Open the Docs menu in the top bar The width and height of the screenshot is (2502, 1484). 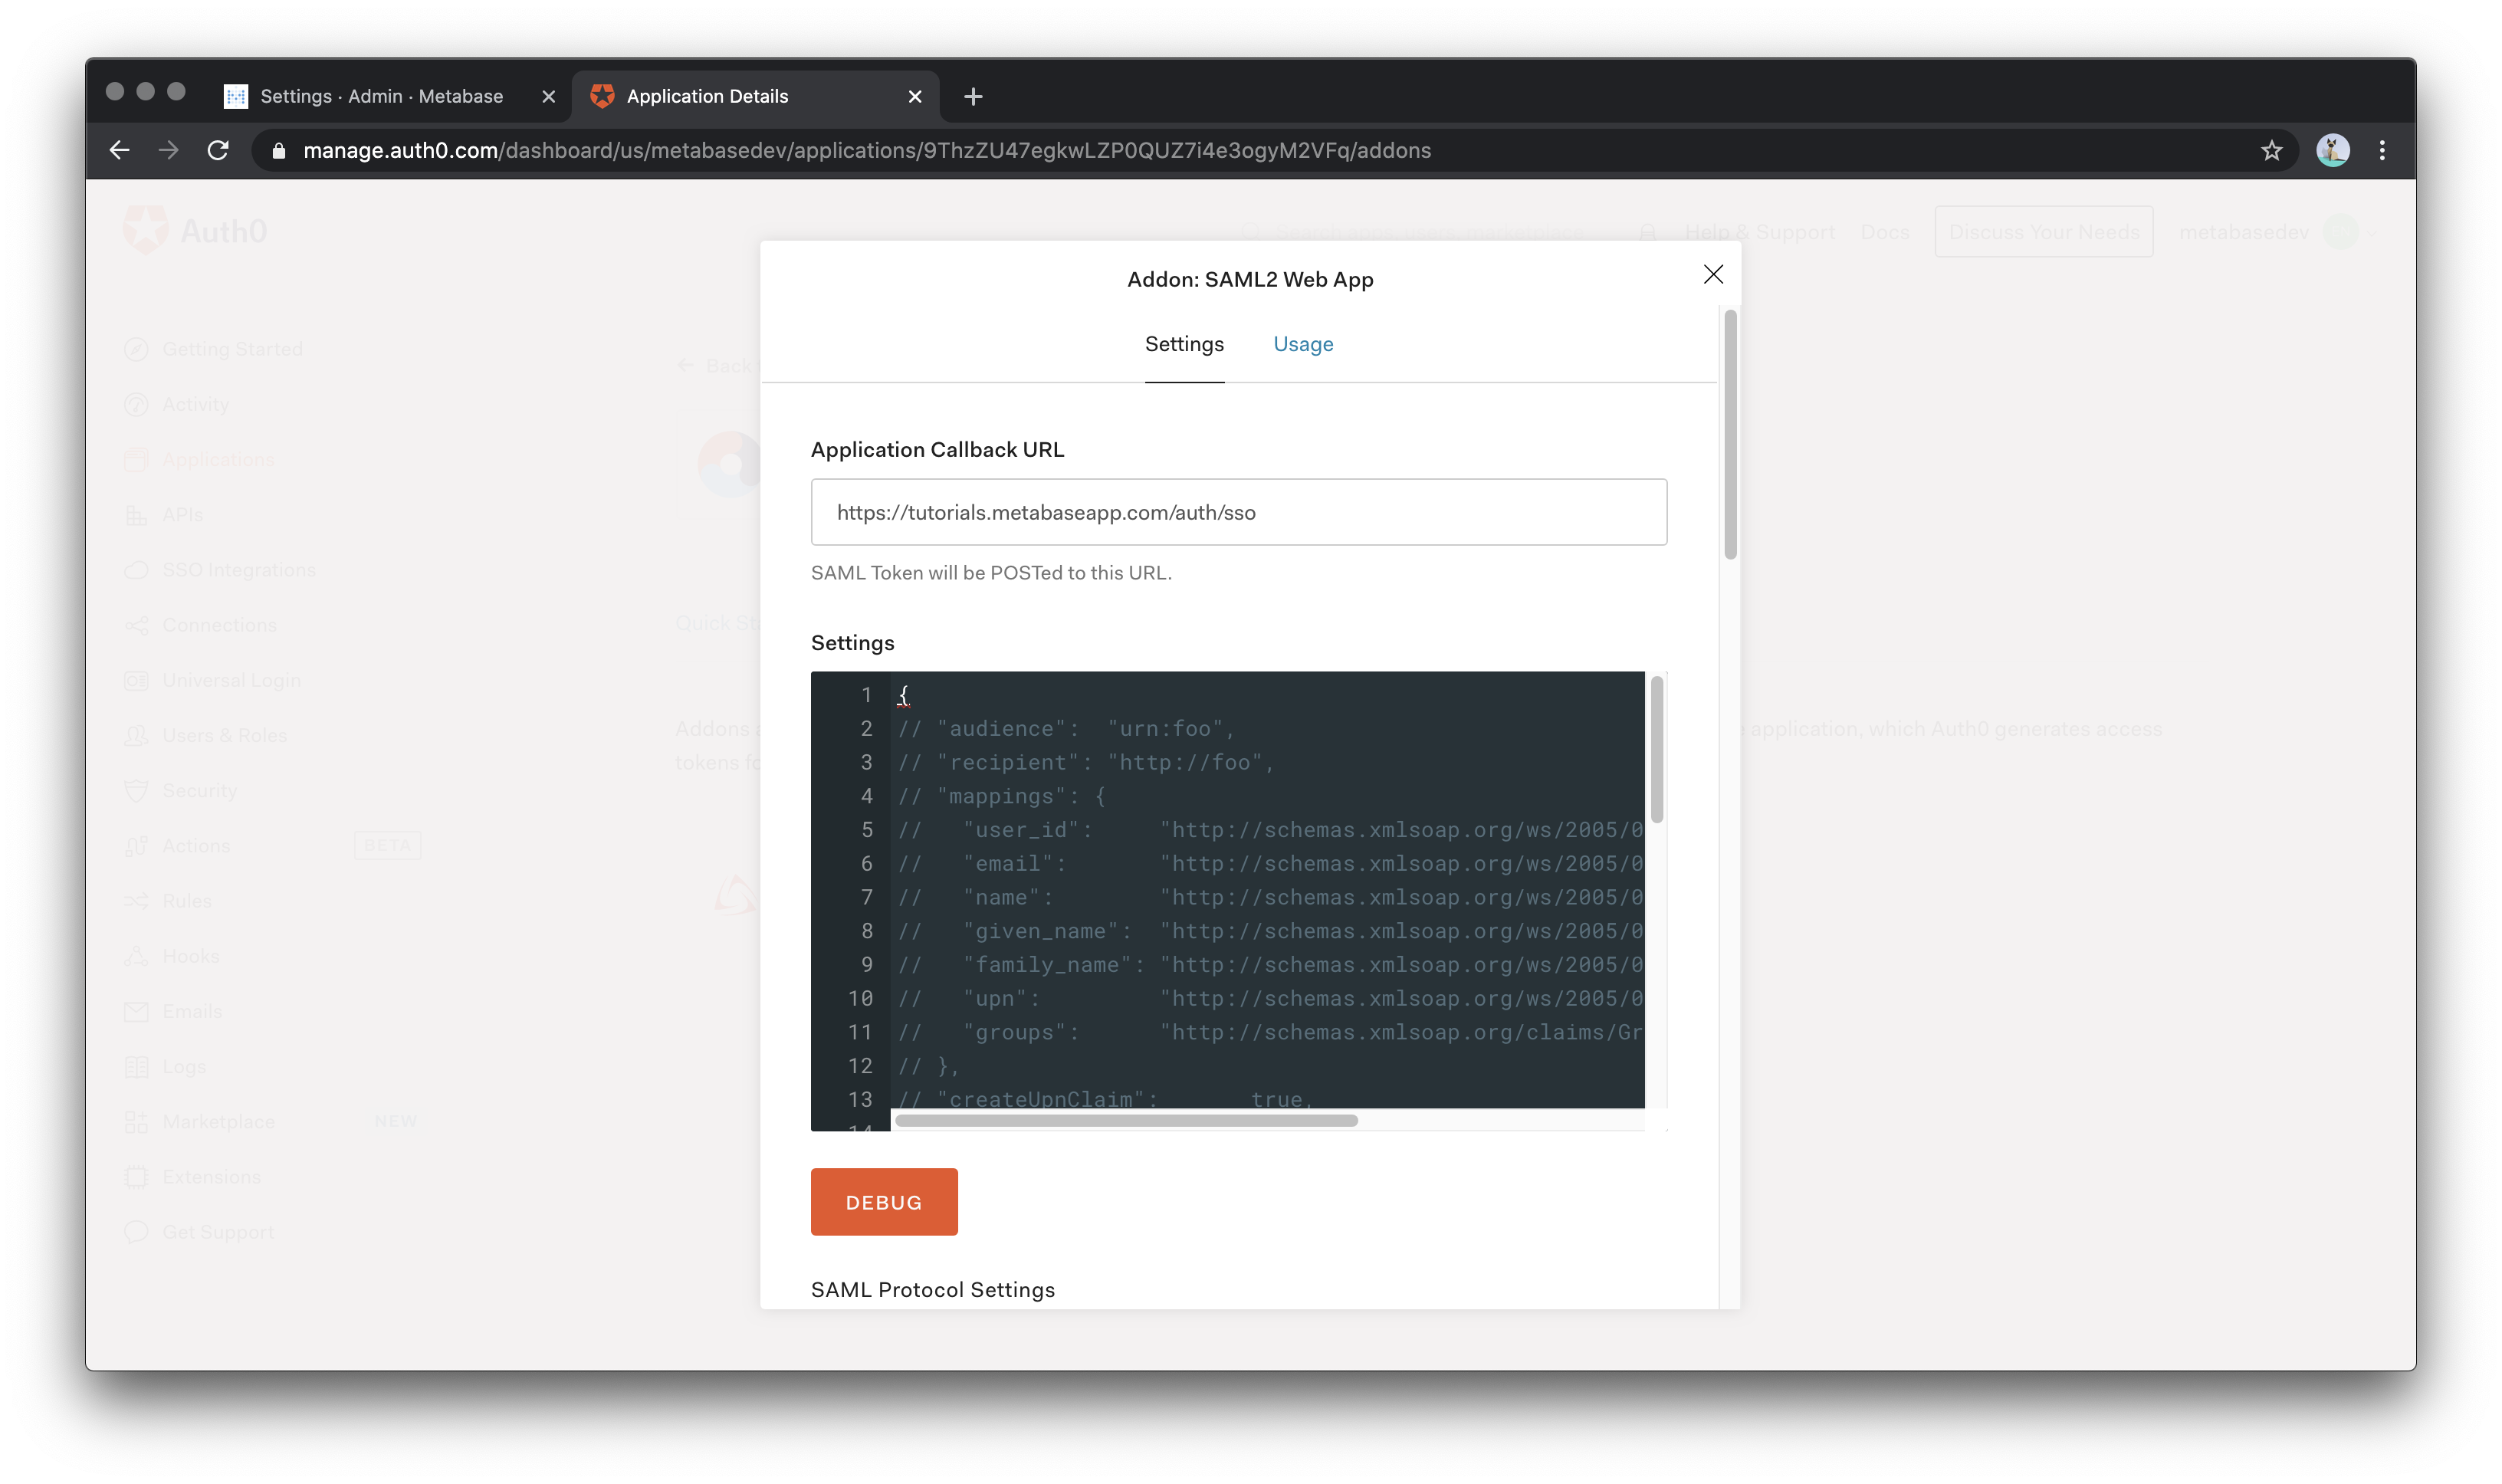click(1884, 231)
